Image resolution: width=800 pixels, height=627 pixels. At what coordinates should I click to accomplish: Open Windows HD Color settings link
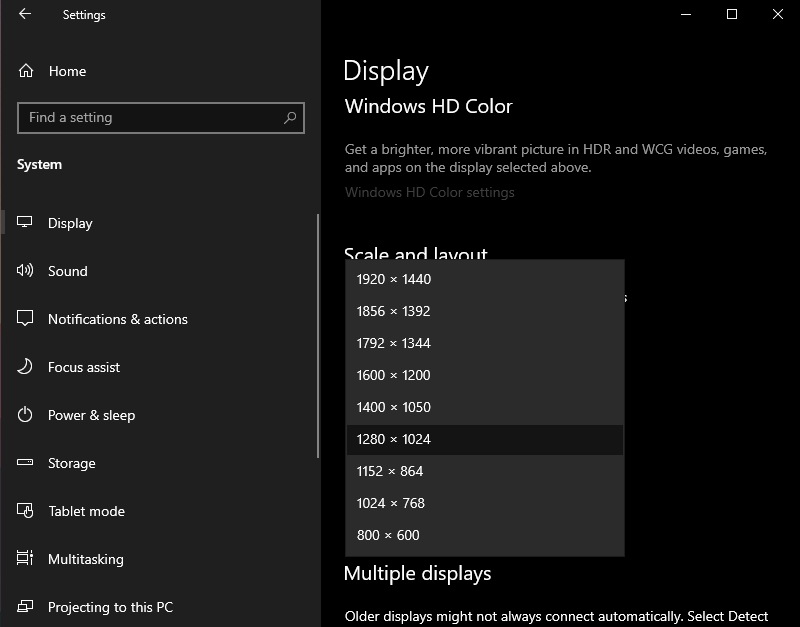click(430, 192)
